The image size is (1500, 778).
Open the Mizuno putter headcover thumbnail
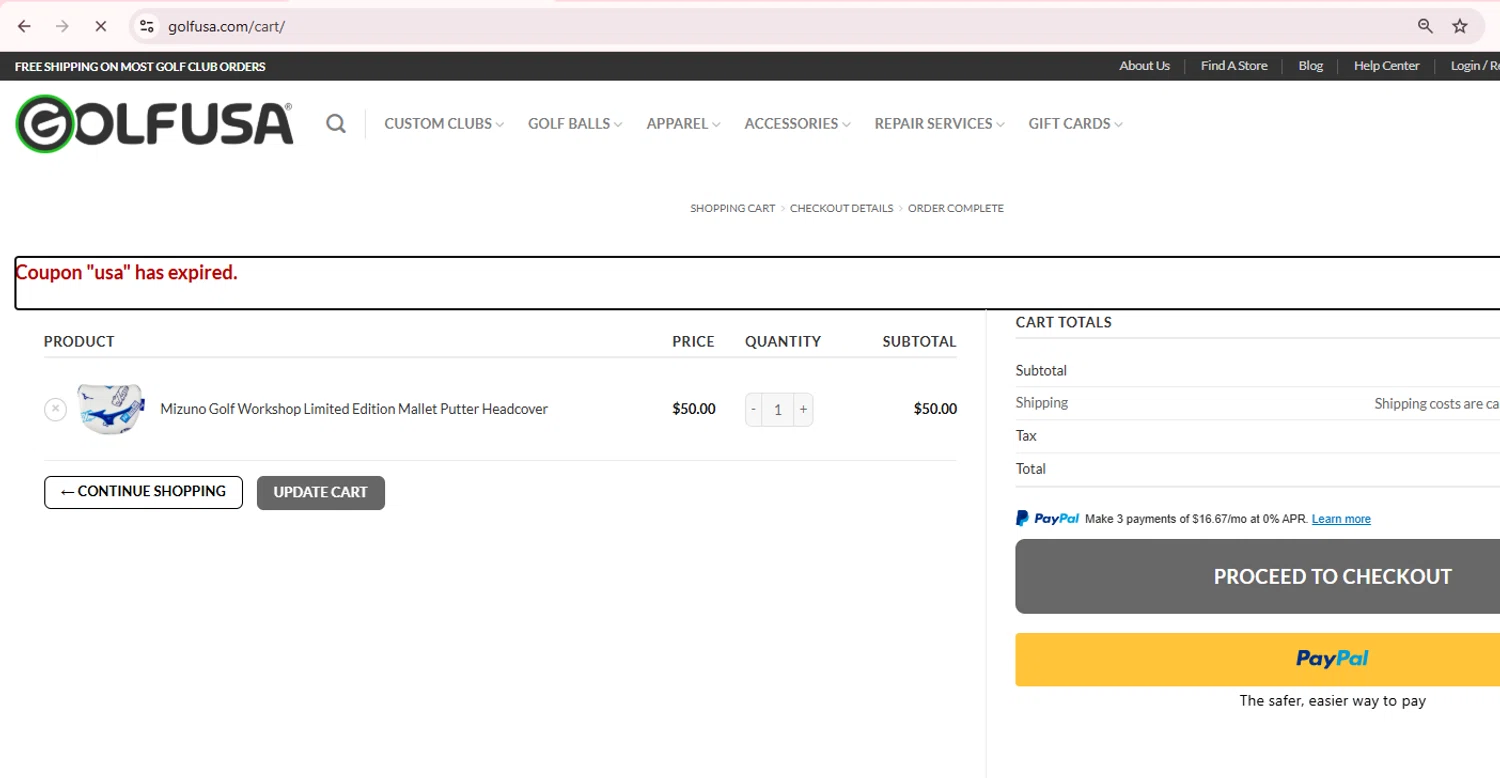point(110,409)
